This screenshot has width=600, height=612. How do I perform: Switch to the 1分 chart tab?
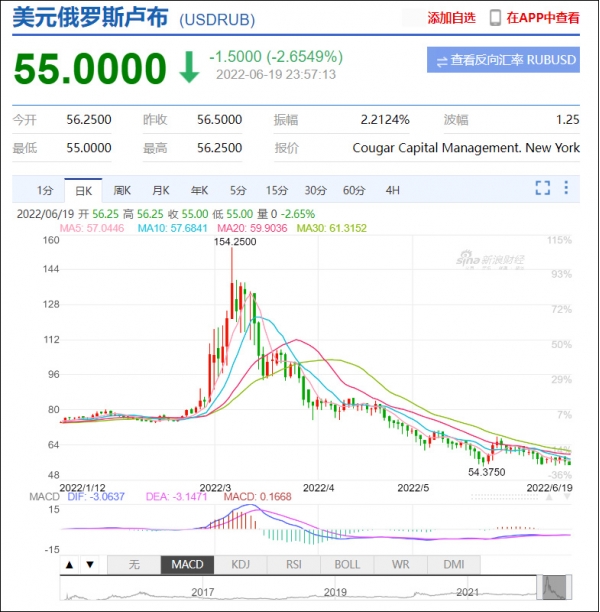(x=45, y=190)
